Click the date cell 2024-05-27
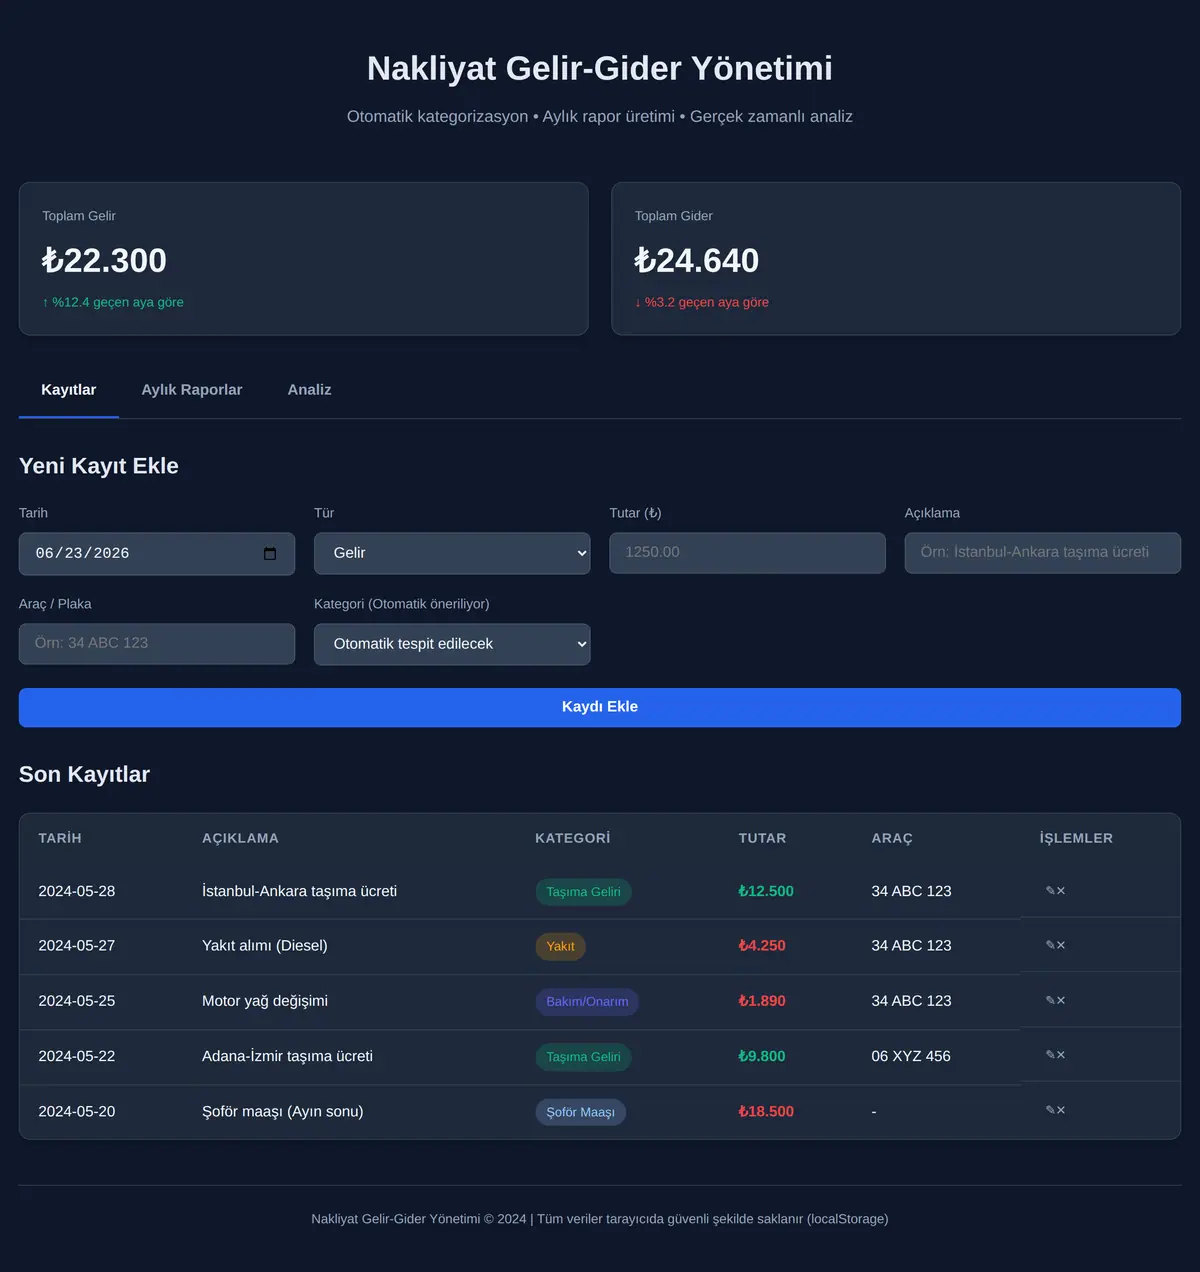This screenshot has width=1200, height=1272. (x=77, y=945)
